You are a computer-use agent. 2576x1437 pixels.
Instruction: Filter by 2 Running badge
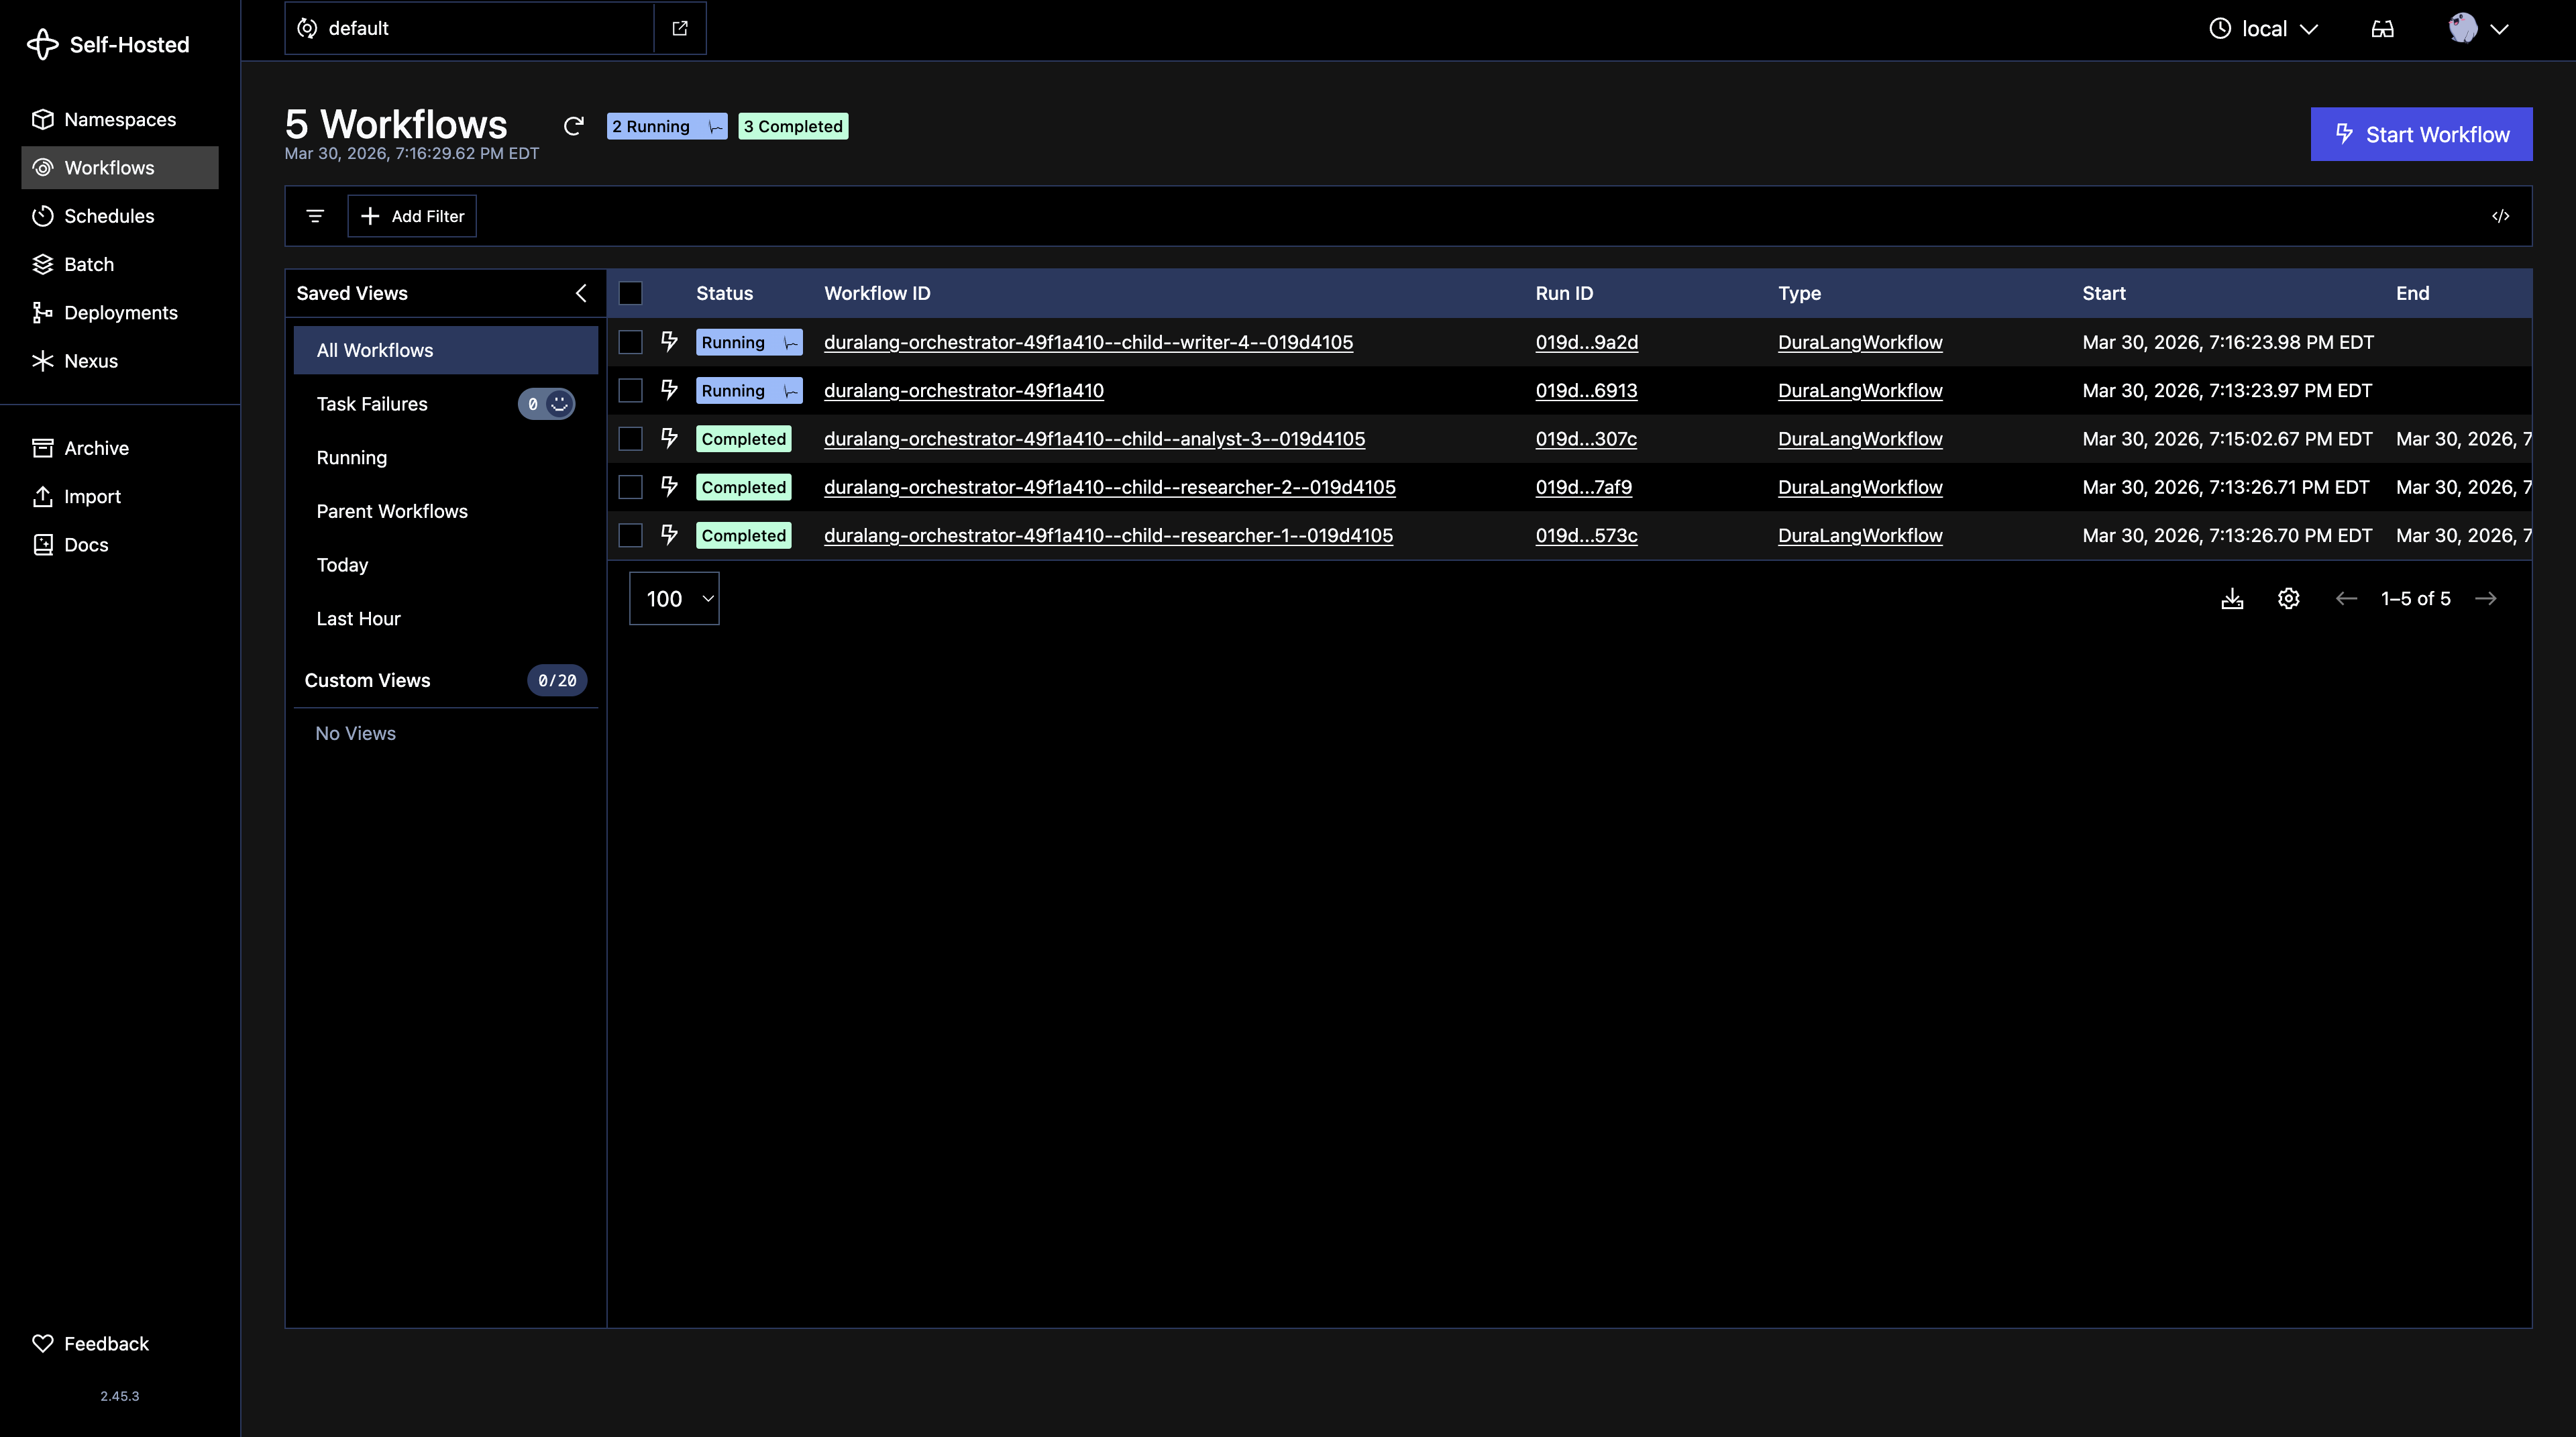pyautogui.click(x=667, y=126)
